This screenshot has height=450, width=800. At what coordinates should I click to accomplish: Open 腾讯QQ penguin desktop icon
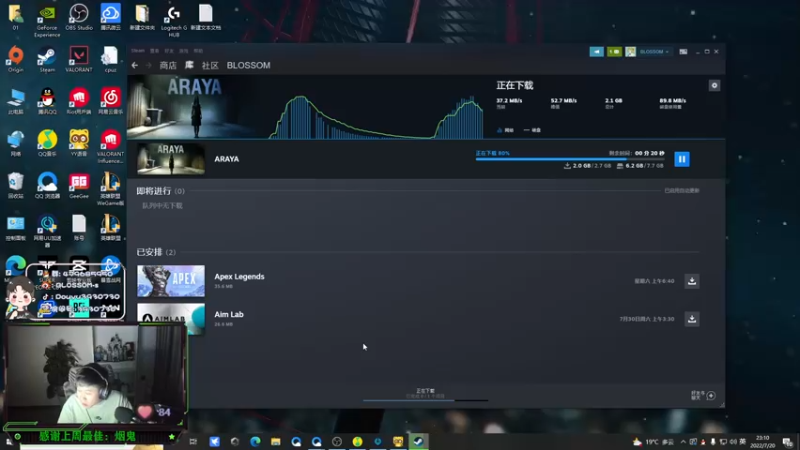(x=47, y=101)
